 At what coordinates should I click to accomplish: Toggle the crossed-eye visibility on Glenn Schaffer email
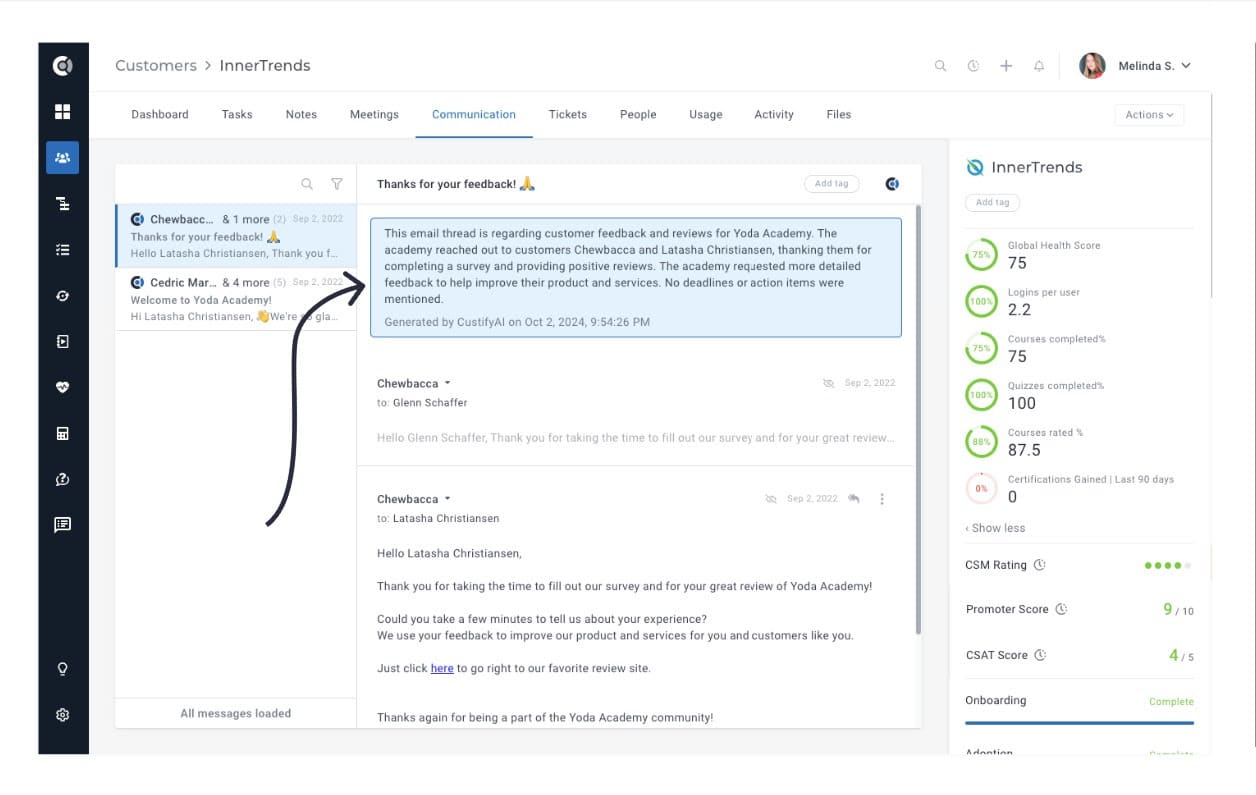(828, 383)
